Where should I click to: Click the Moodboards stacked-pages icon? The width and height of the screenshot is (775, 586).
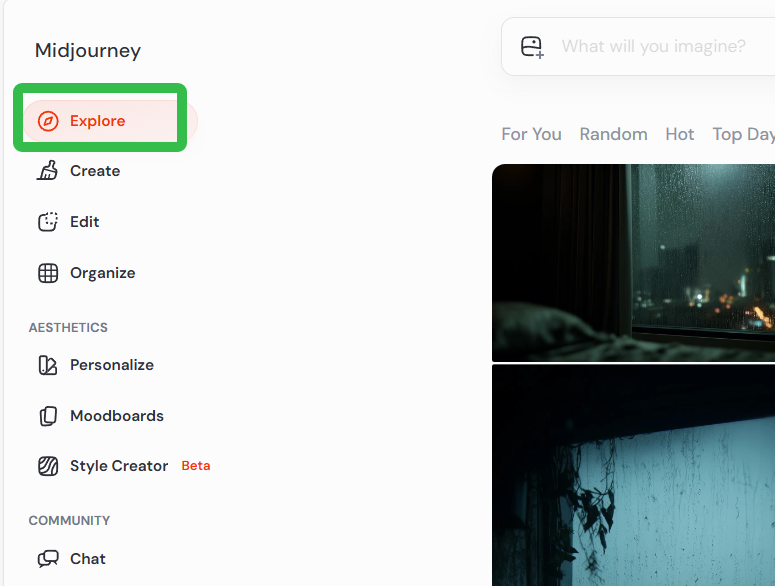(x=48, y=416)
